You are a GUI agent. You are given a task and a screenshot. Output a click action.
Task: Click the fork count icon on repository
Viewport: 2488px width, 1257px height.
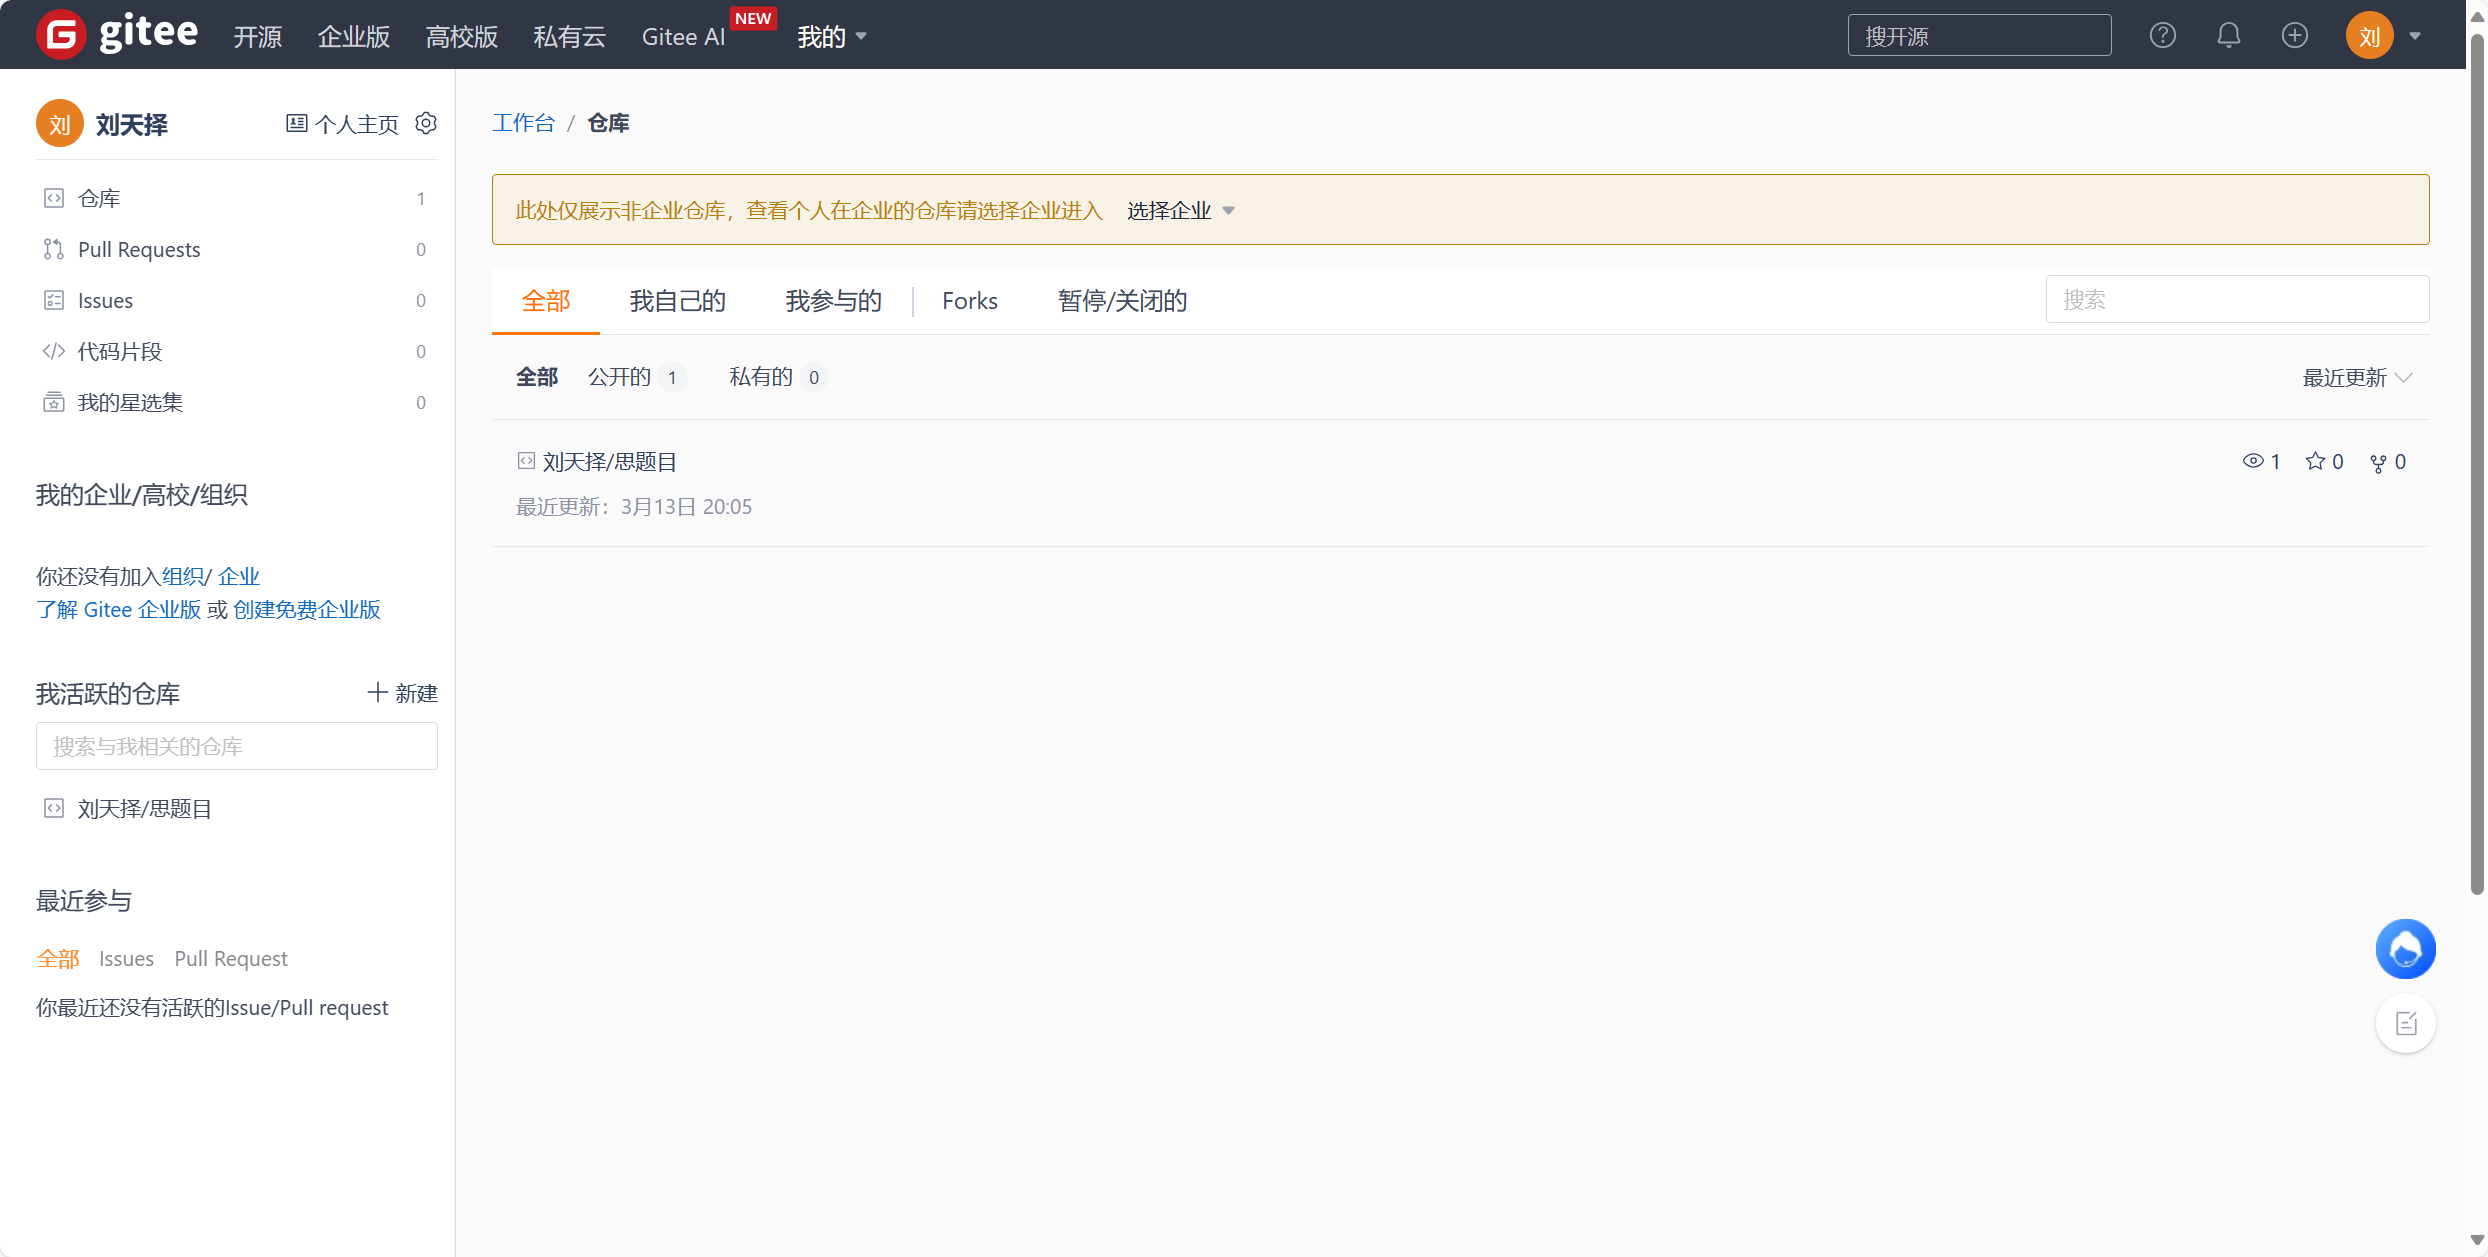2378,462
